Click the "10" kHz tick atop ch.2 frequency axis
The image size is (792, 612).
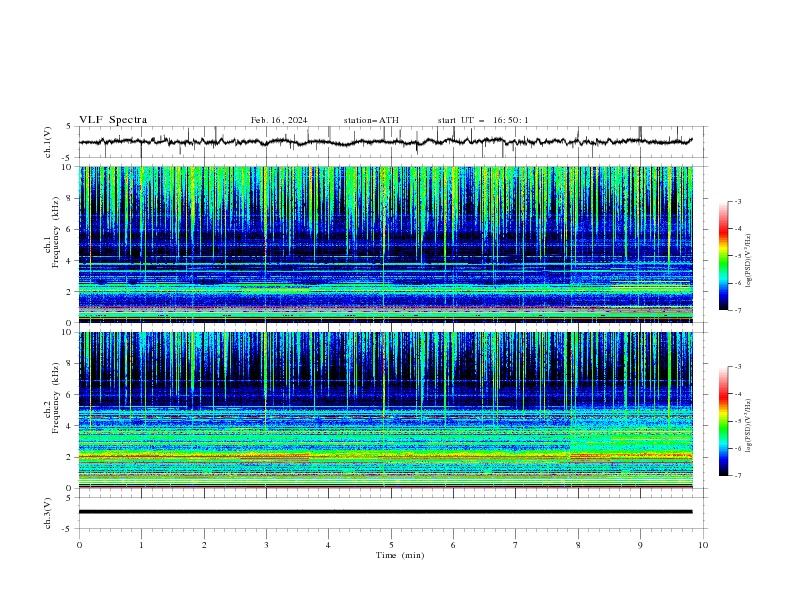[x=68, y=332]
